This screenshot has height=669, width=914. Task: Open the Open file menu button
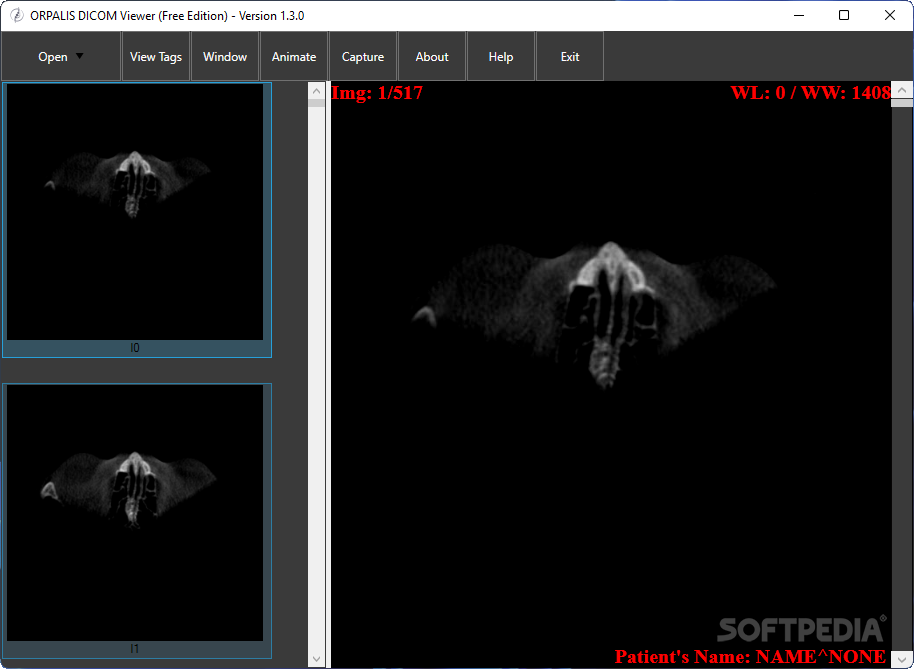[x=61, y=57]
